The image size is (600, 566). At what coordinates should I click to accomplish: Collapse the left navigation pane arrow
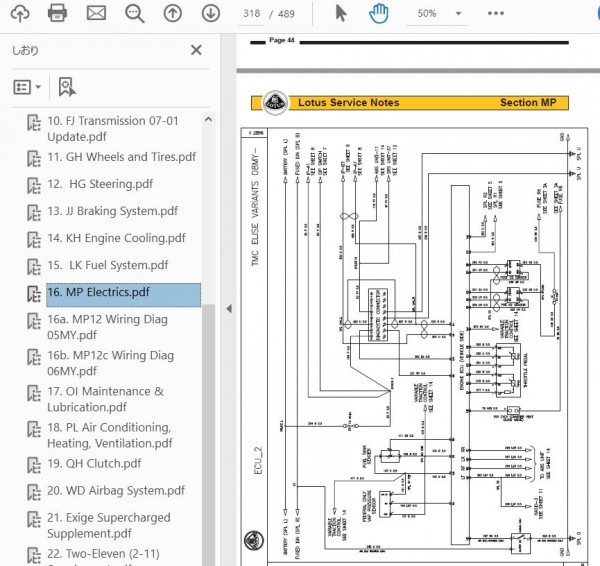[229, 308]
